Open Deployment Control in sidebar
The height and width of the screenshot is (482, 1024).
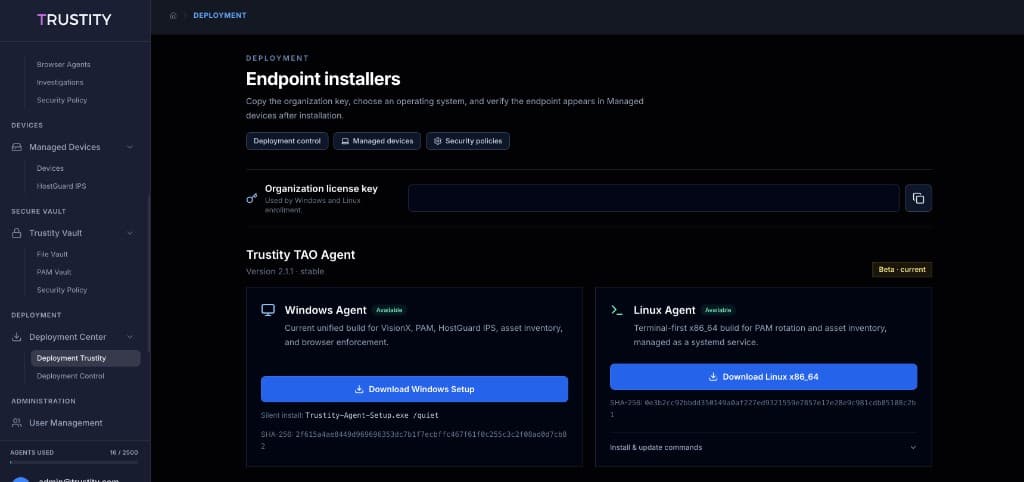[x=71, y=376]
